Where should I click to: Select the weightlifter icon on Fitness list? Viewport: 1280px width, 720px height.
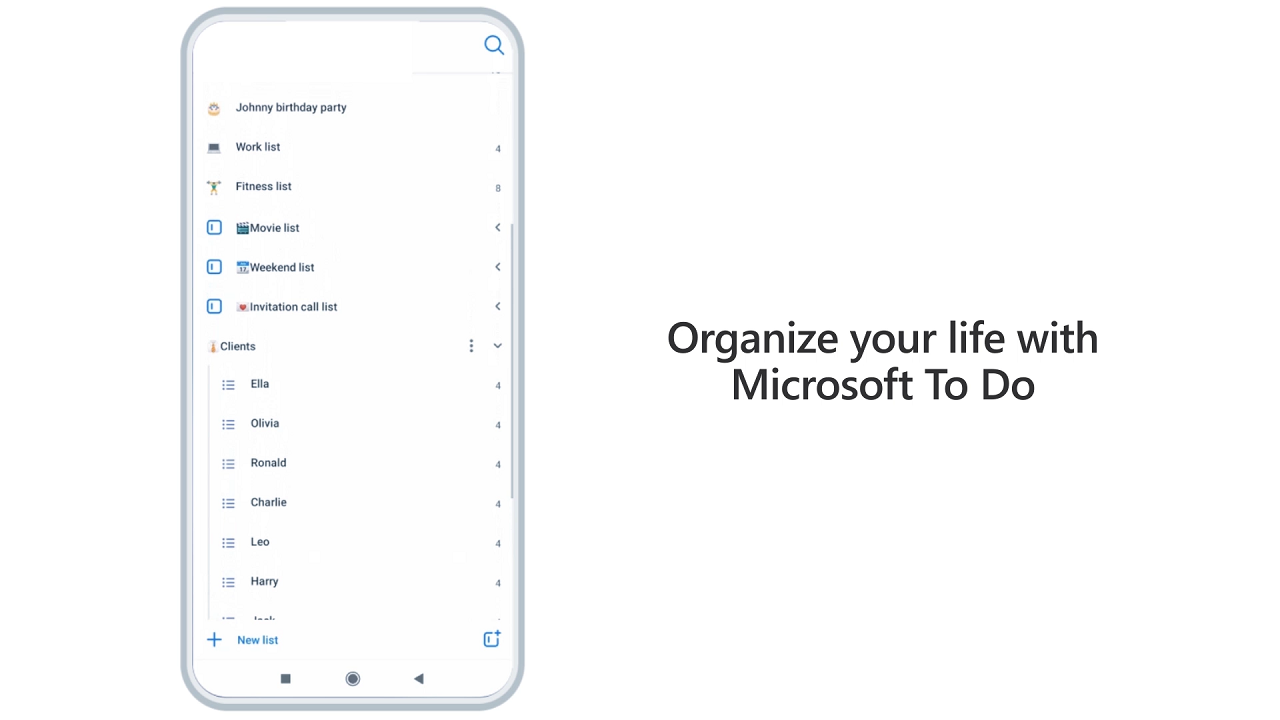click(x=213, y=186)
